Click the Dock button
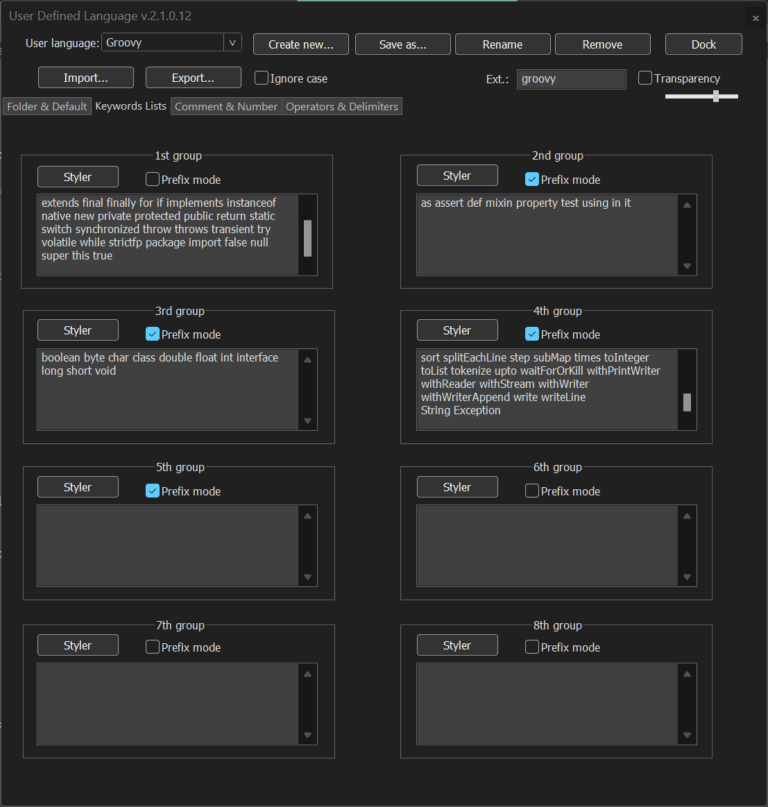The height and width of the screenshot is (807, 768). pos(703,44)
